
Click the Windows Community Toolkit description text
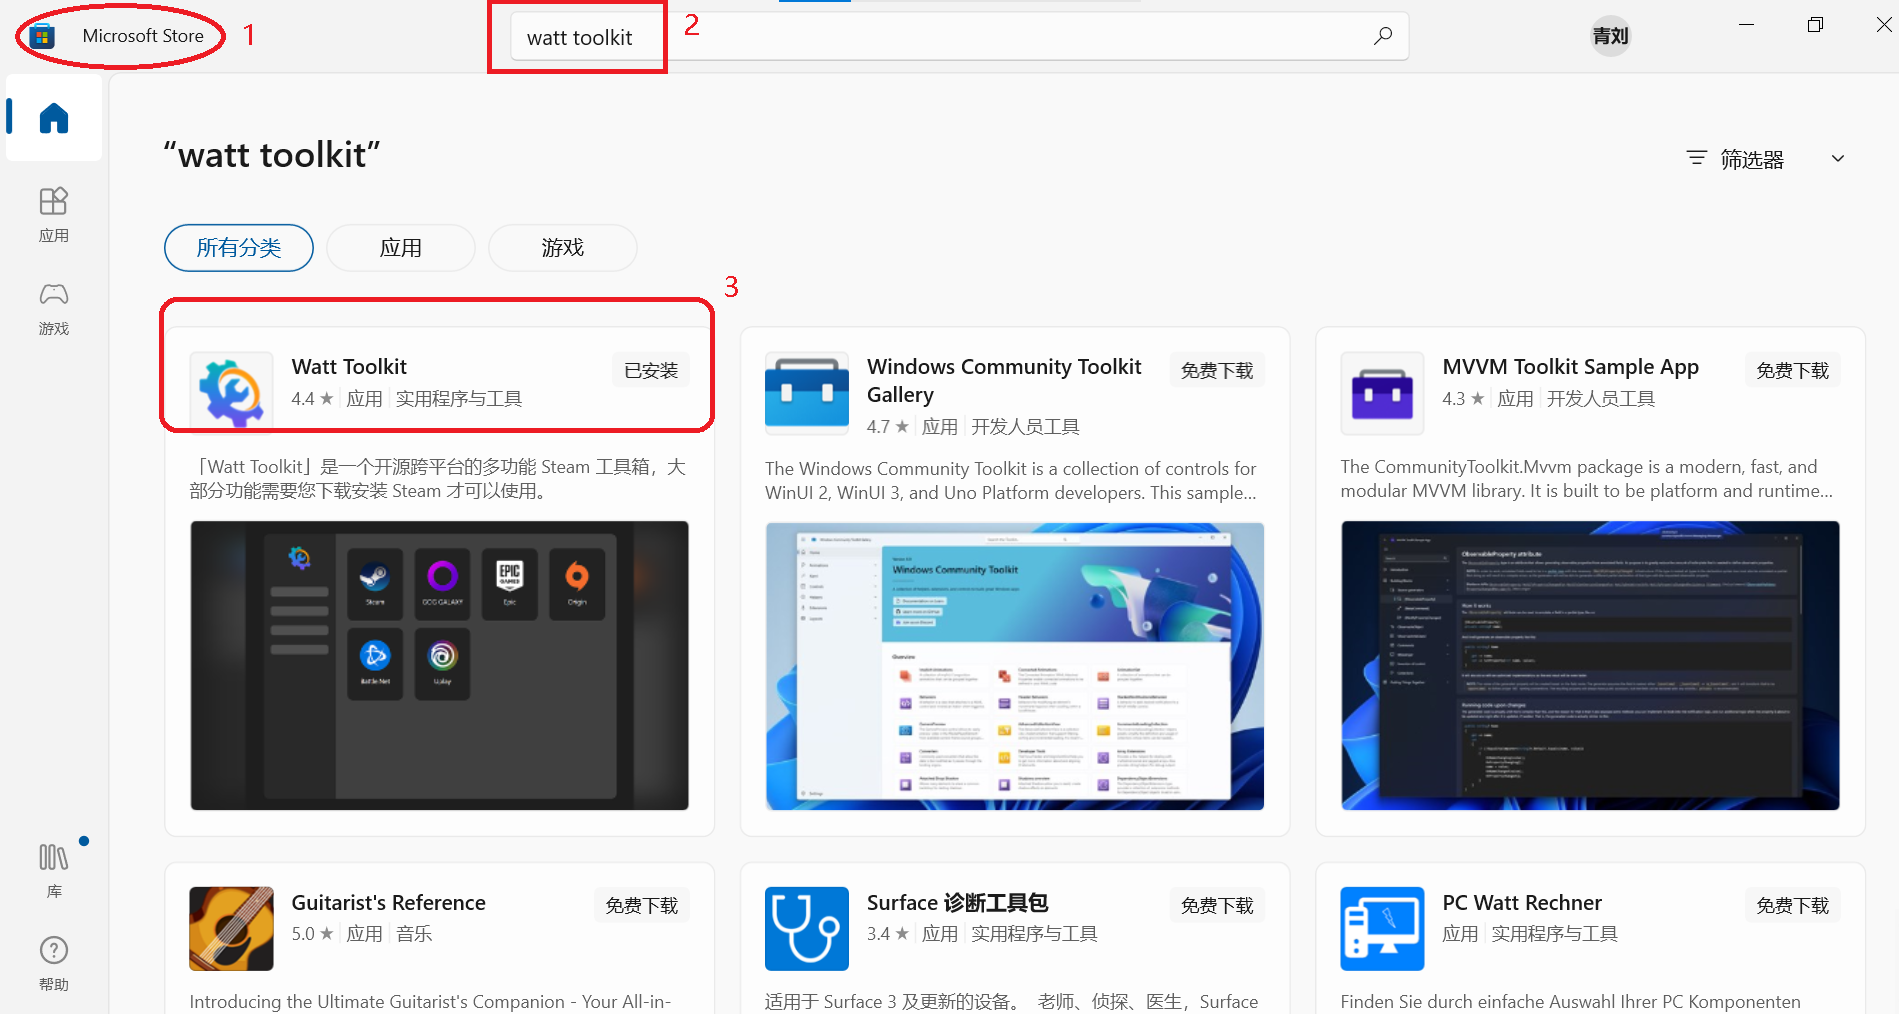click(1011, 481)
